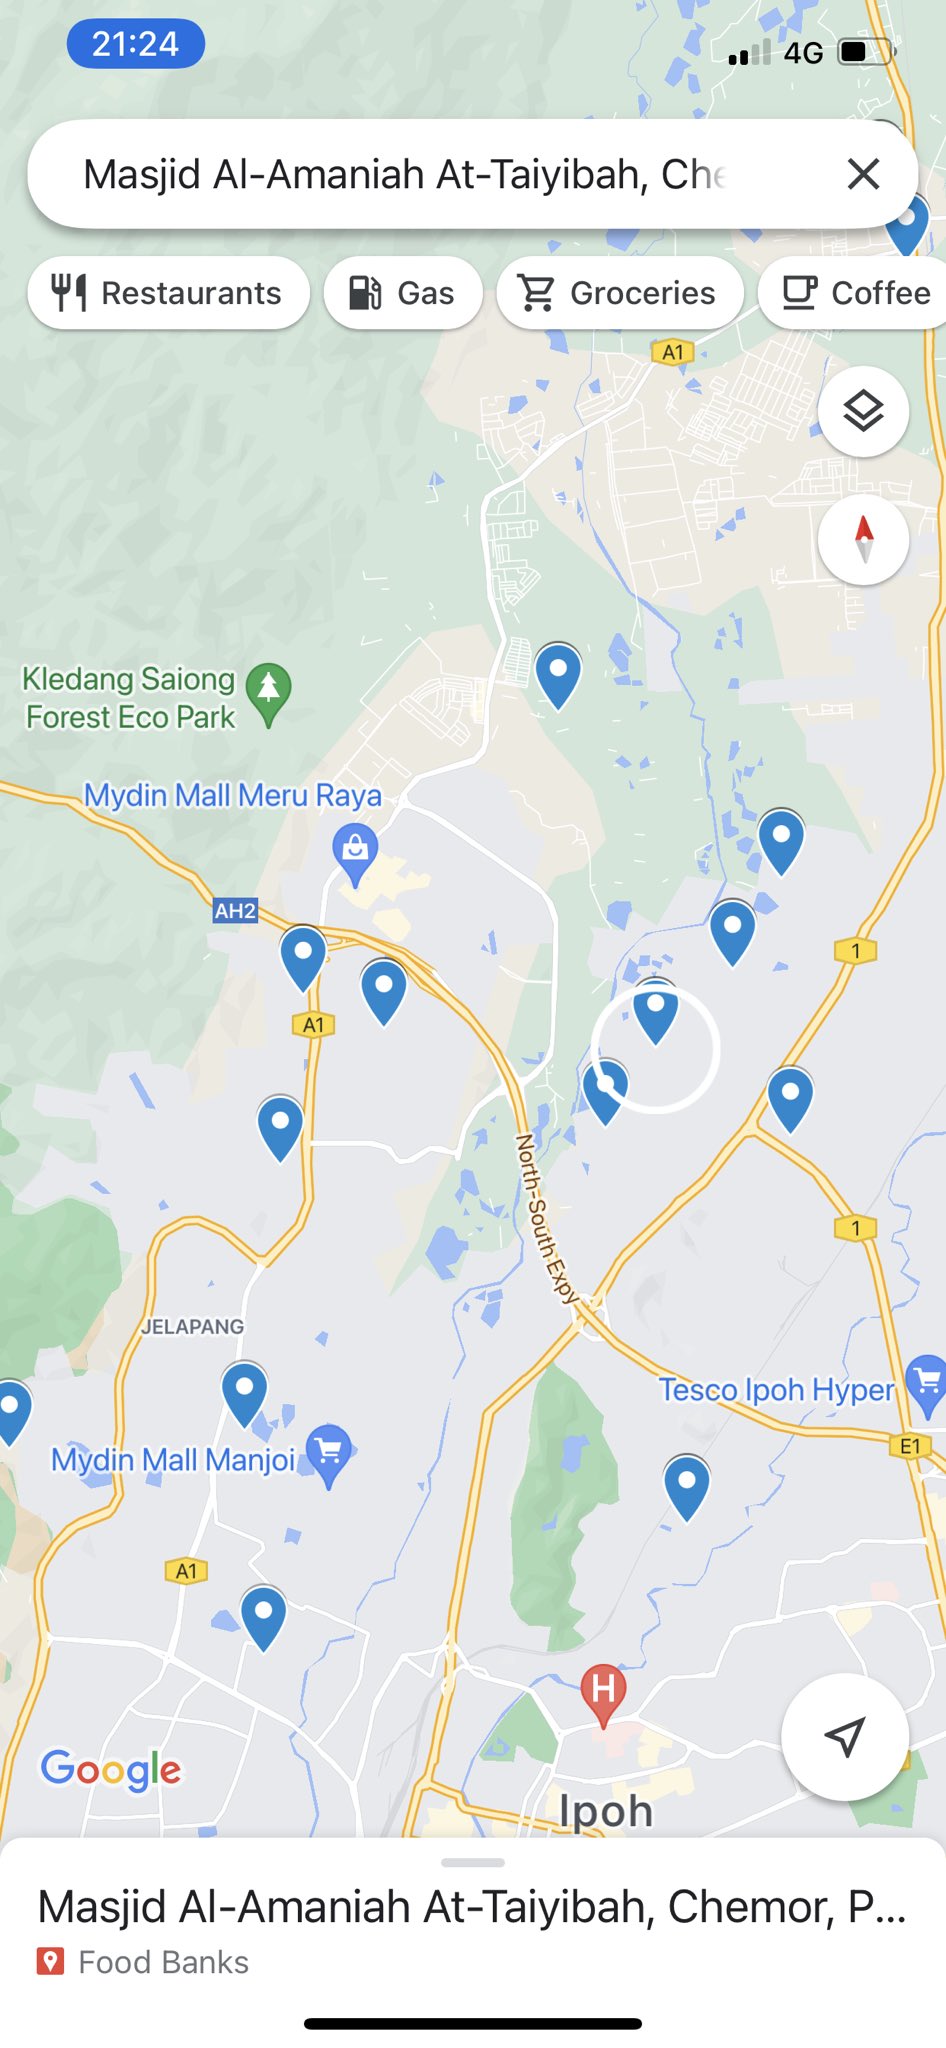
Task: Clear the search with X button
Action: pyautogui.click(x=863, y=174)
